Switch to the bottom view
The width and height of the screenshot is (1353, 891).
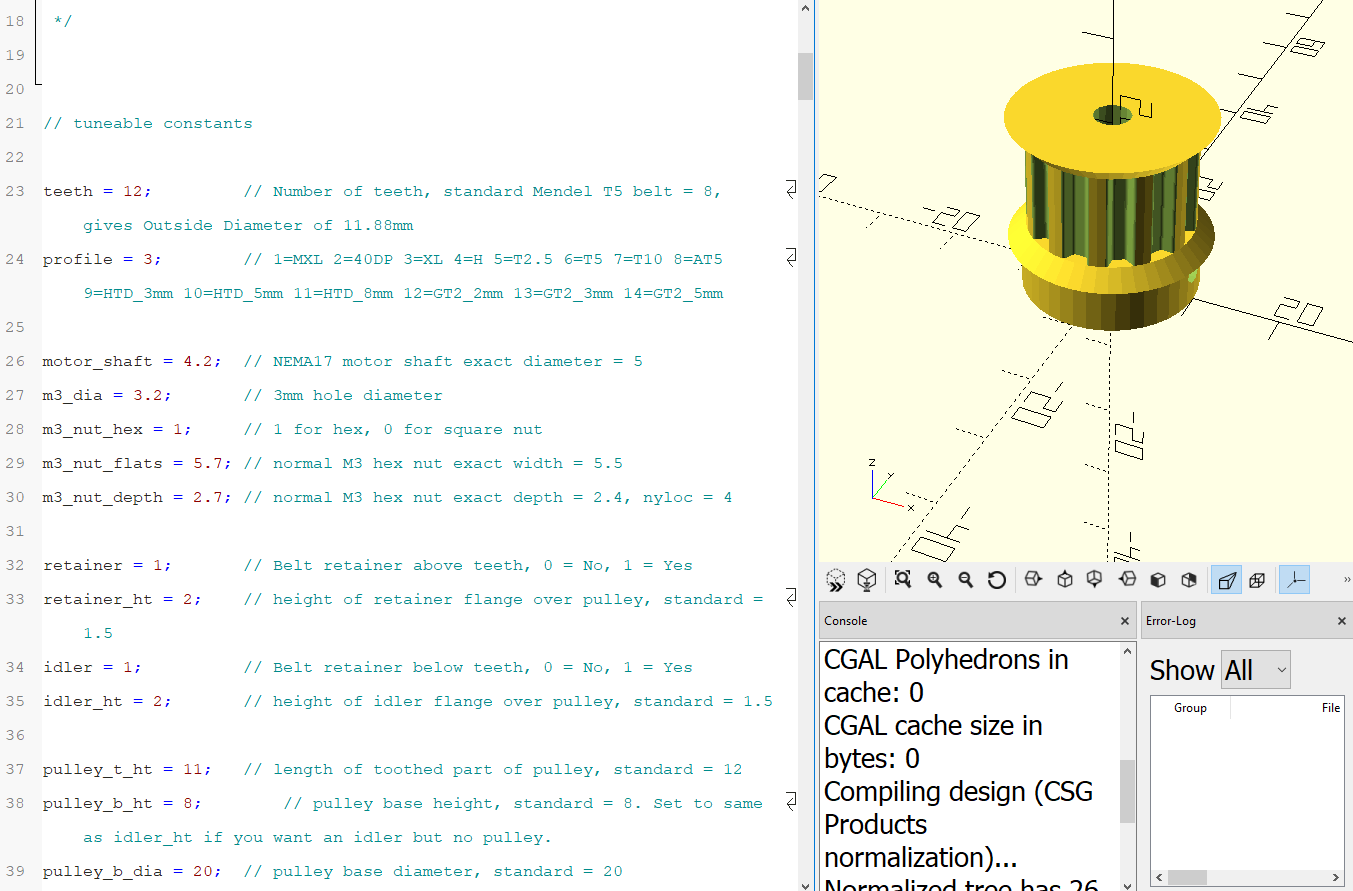tap(1096, 579)
